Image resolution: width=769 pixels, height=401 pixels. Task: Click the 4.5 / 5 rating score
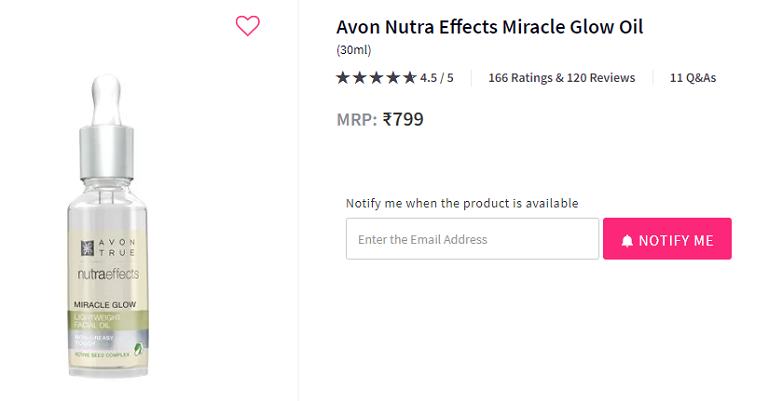[436, 78]
